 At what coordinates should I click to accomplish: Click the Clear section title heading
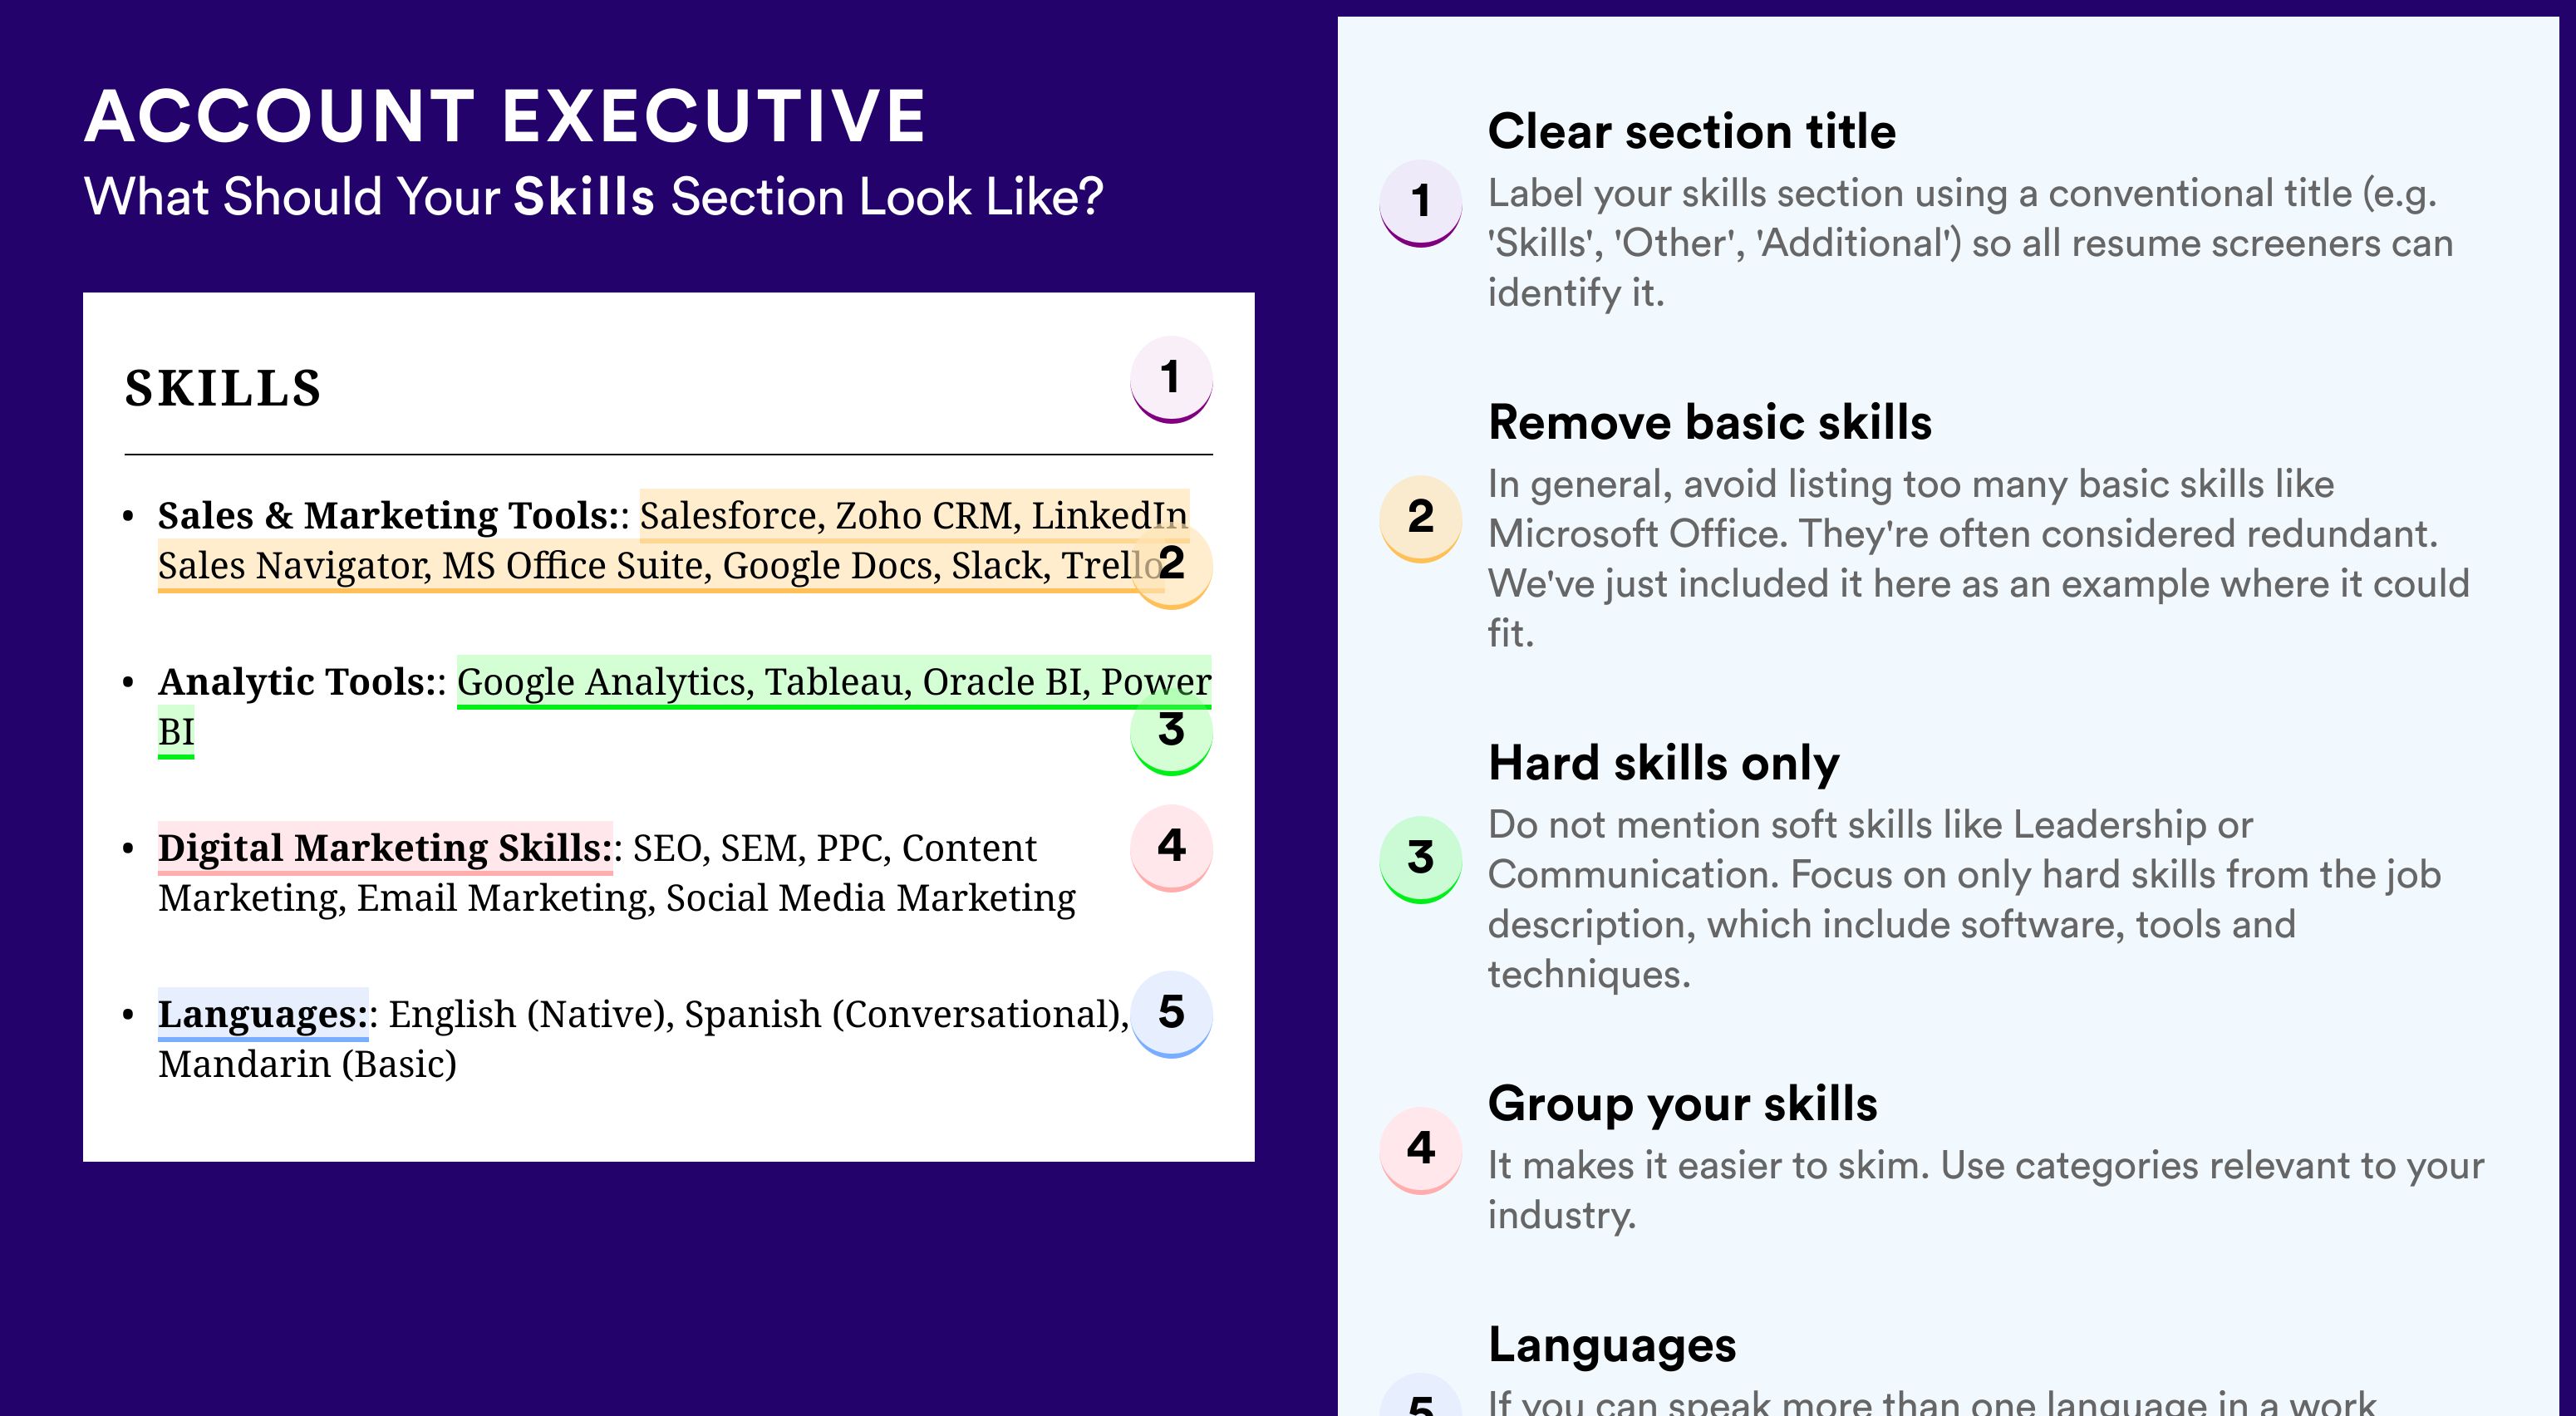point(1691,132)
